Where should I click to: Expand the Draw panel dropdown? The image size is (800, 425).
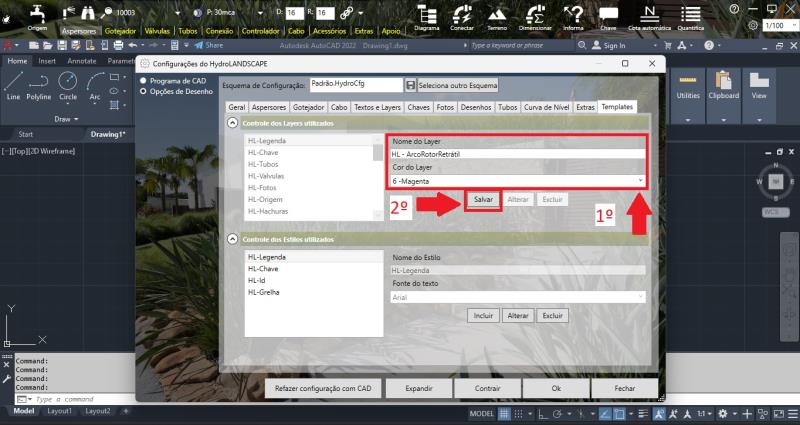(x=66, y=119)
